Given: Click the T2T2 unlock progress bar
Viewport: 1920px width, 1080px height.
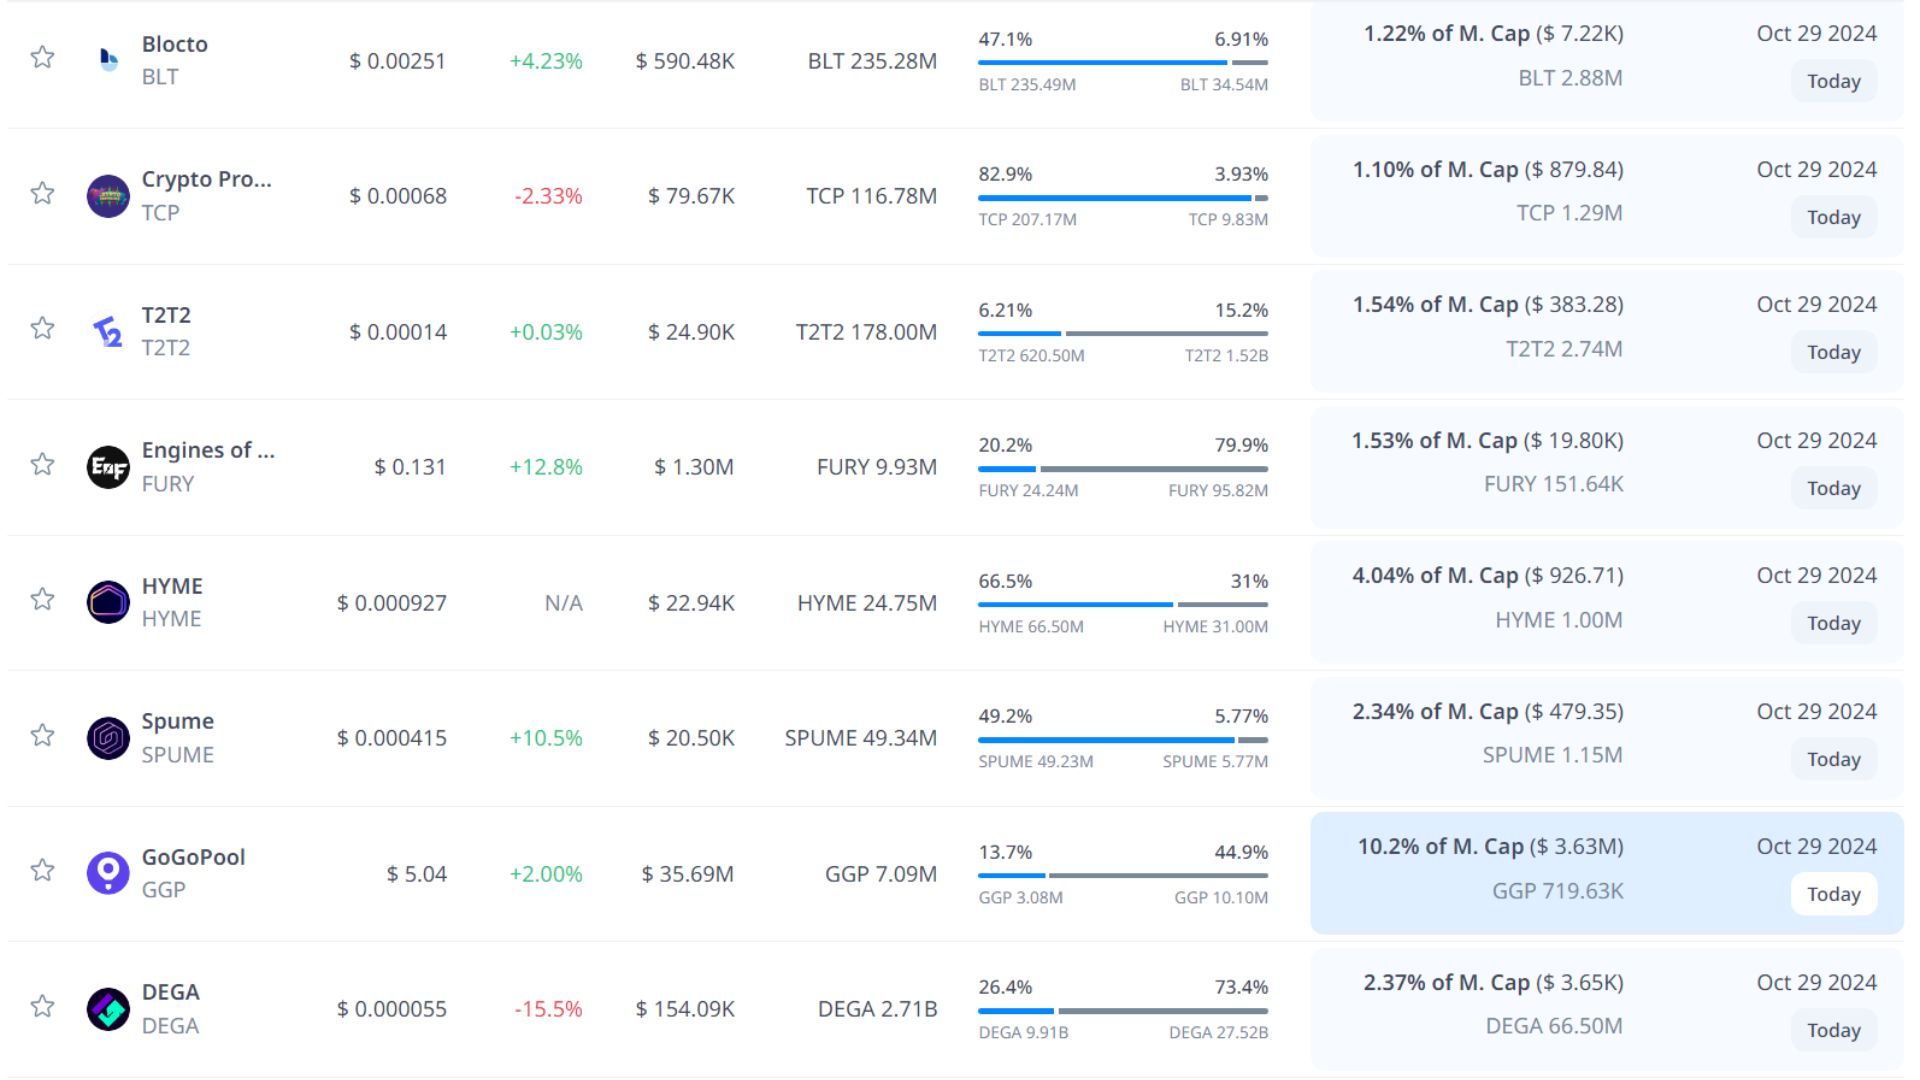Looking at the screenshot, I should (x=1122, y=333).
